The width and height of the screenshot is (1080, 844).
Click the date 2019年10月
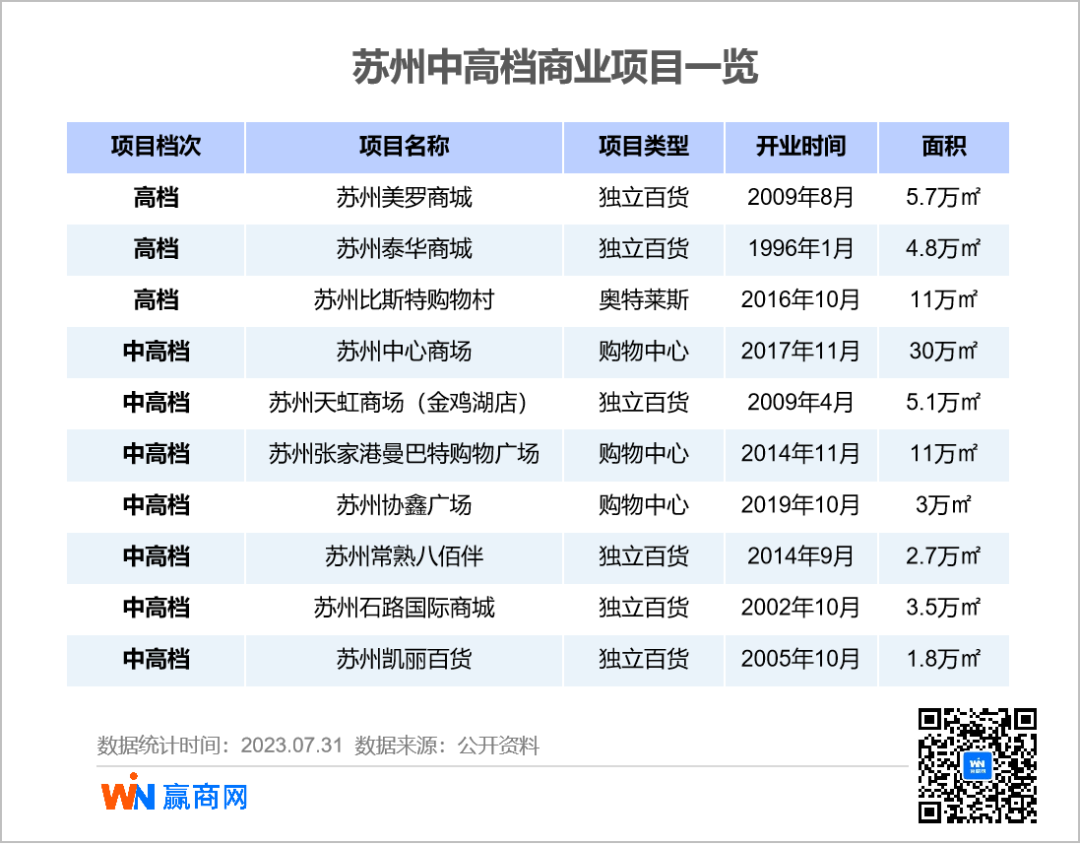[x=800, y=505]
